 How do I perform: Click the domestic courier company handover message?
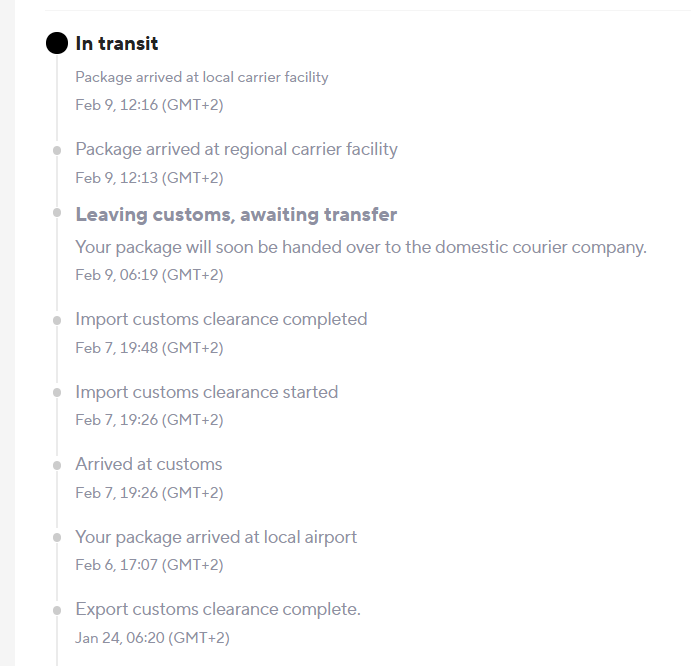click(x=361, y=247)
